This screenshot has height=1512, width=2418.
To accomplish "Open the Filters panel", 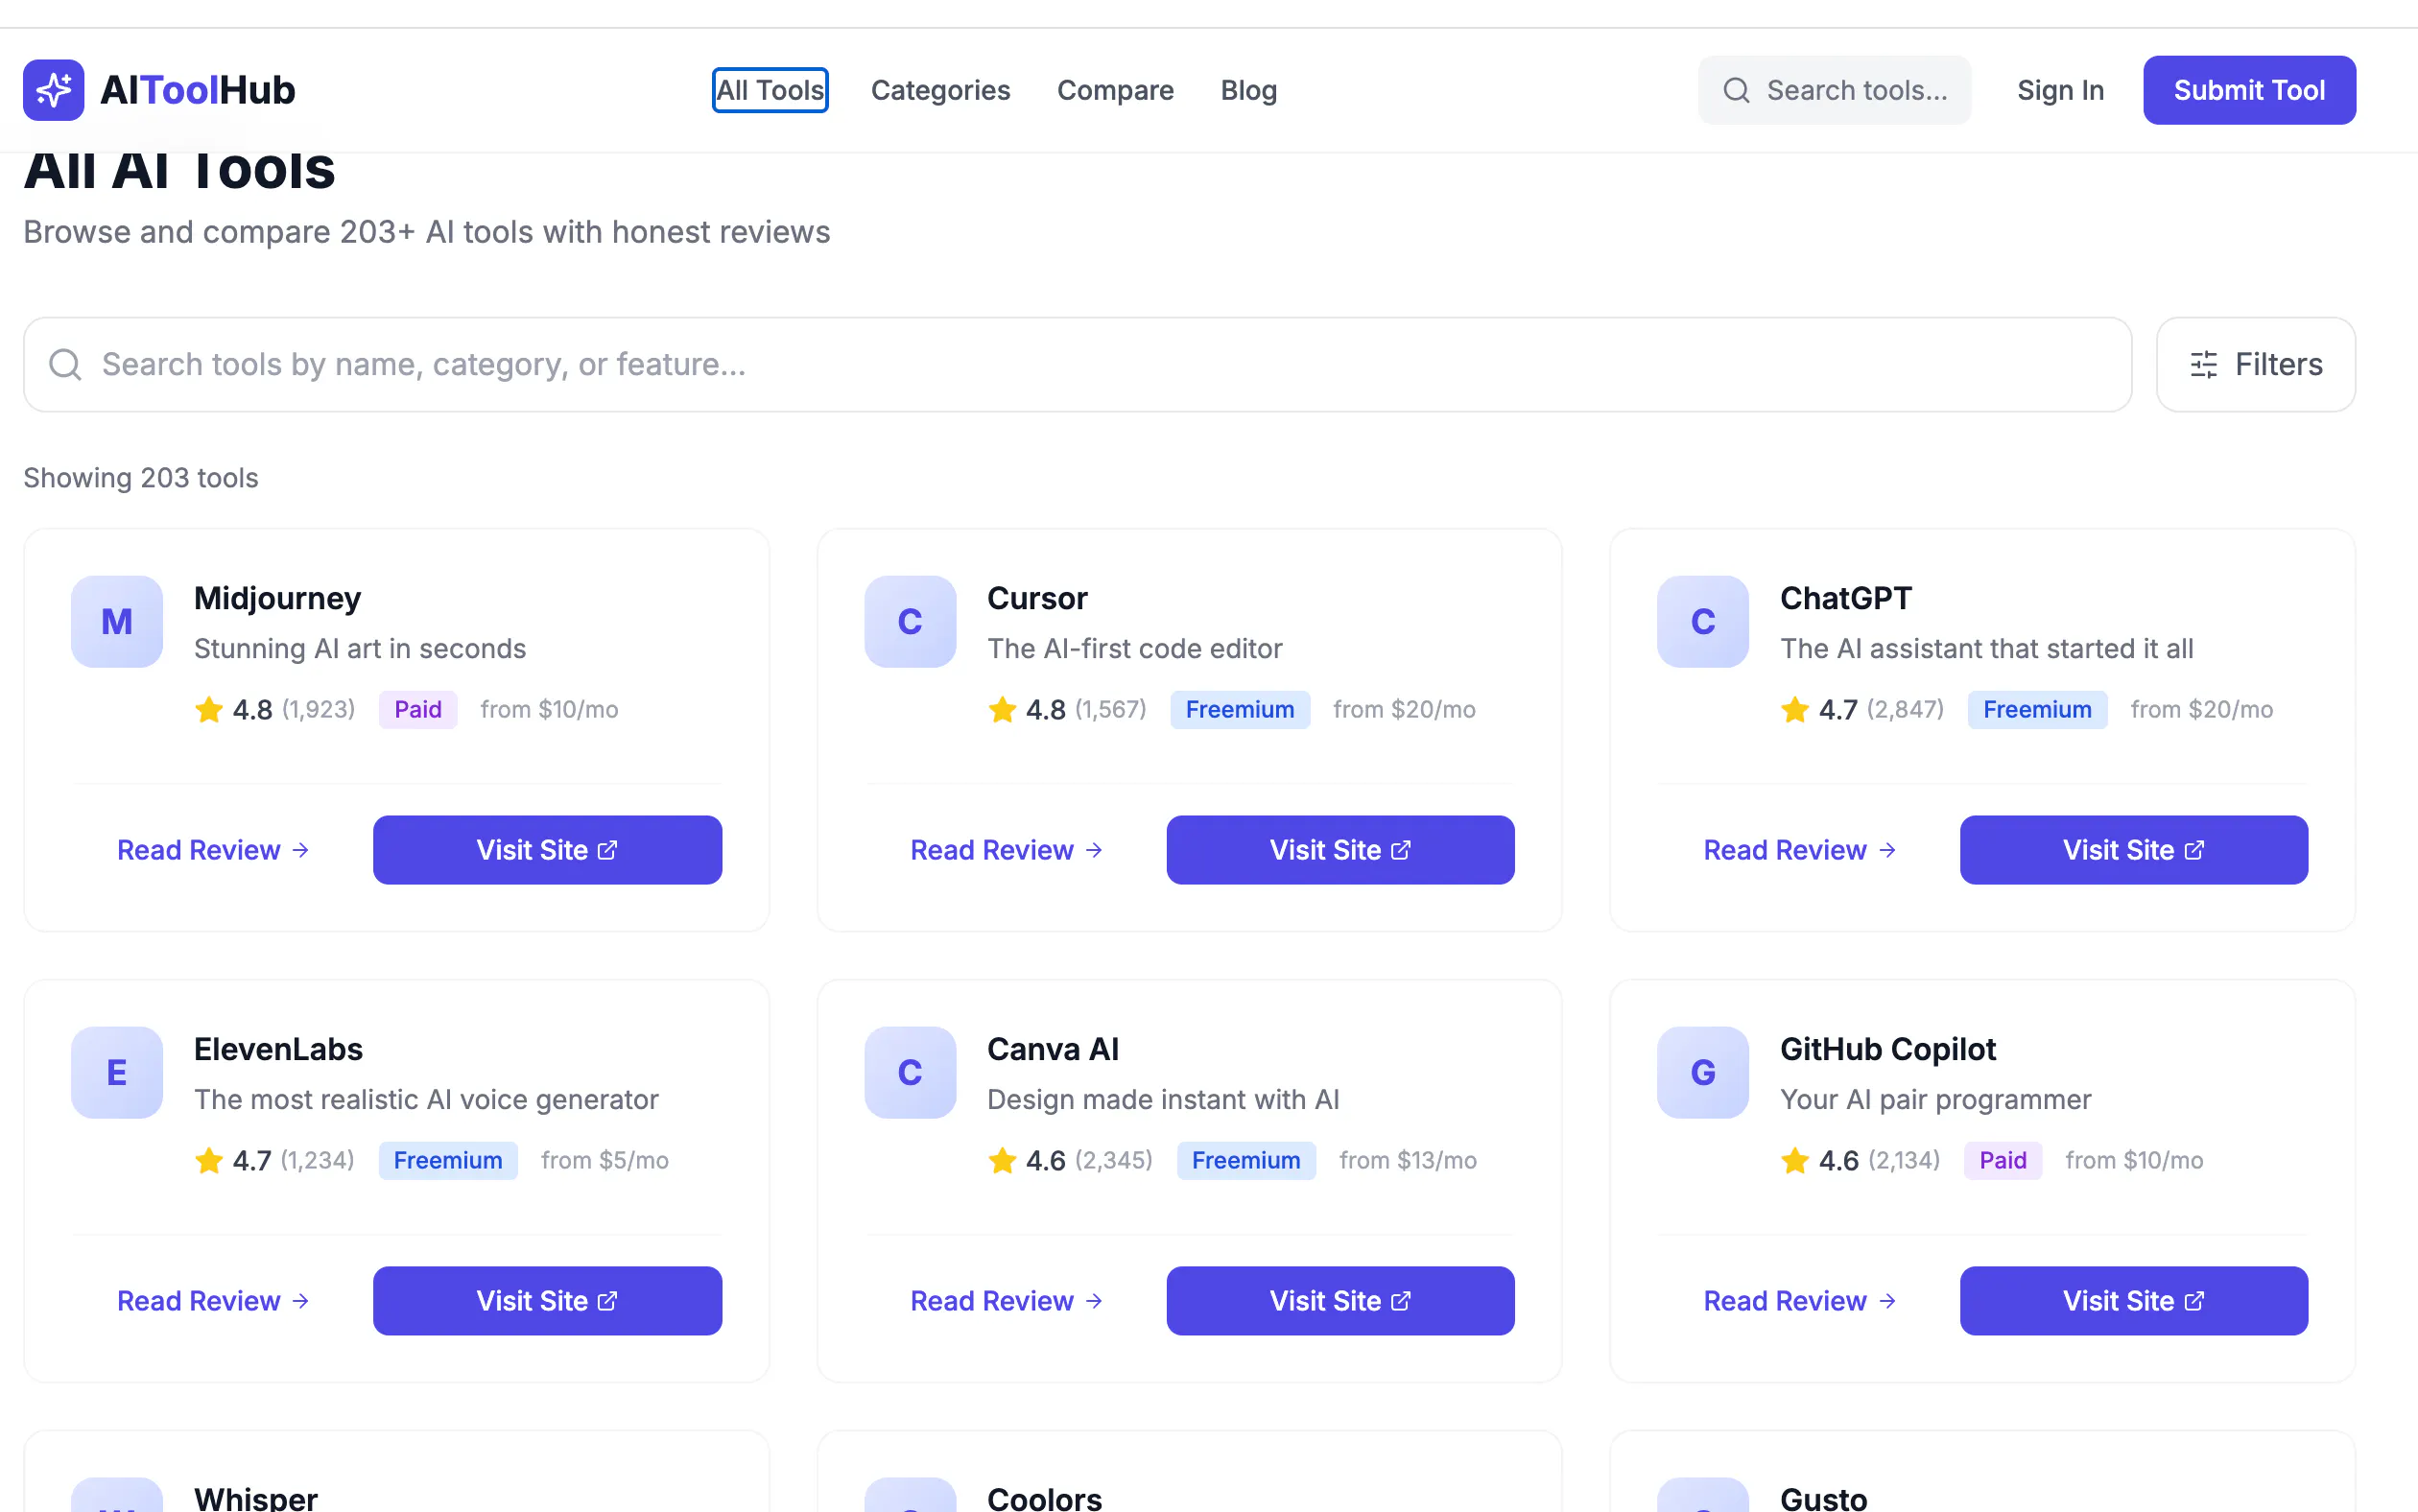I will tap(2256, 365).
